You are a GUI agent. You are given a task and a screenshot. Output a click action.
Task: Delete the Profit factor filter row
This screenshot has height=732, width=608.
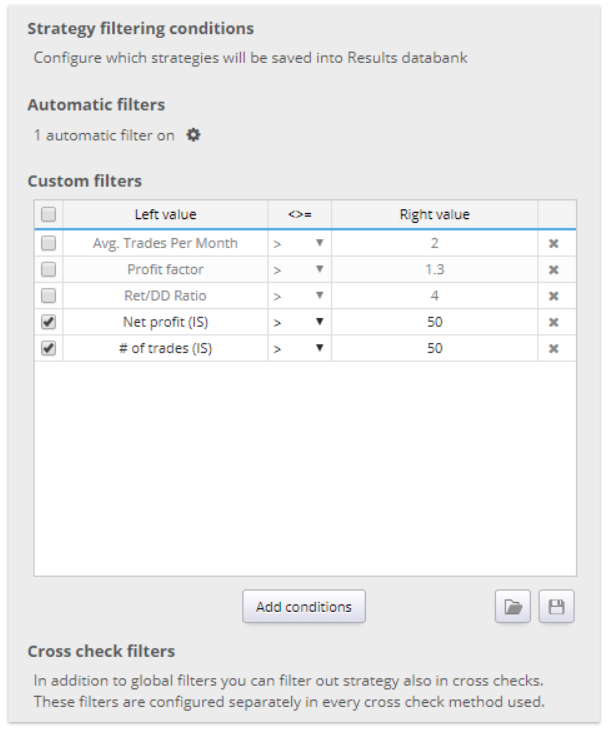tap(553, 269)
